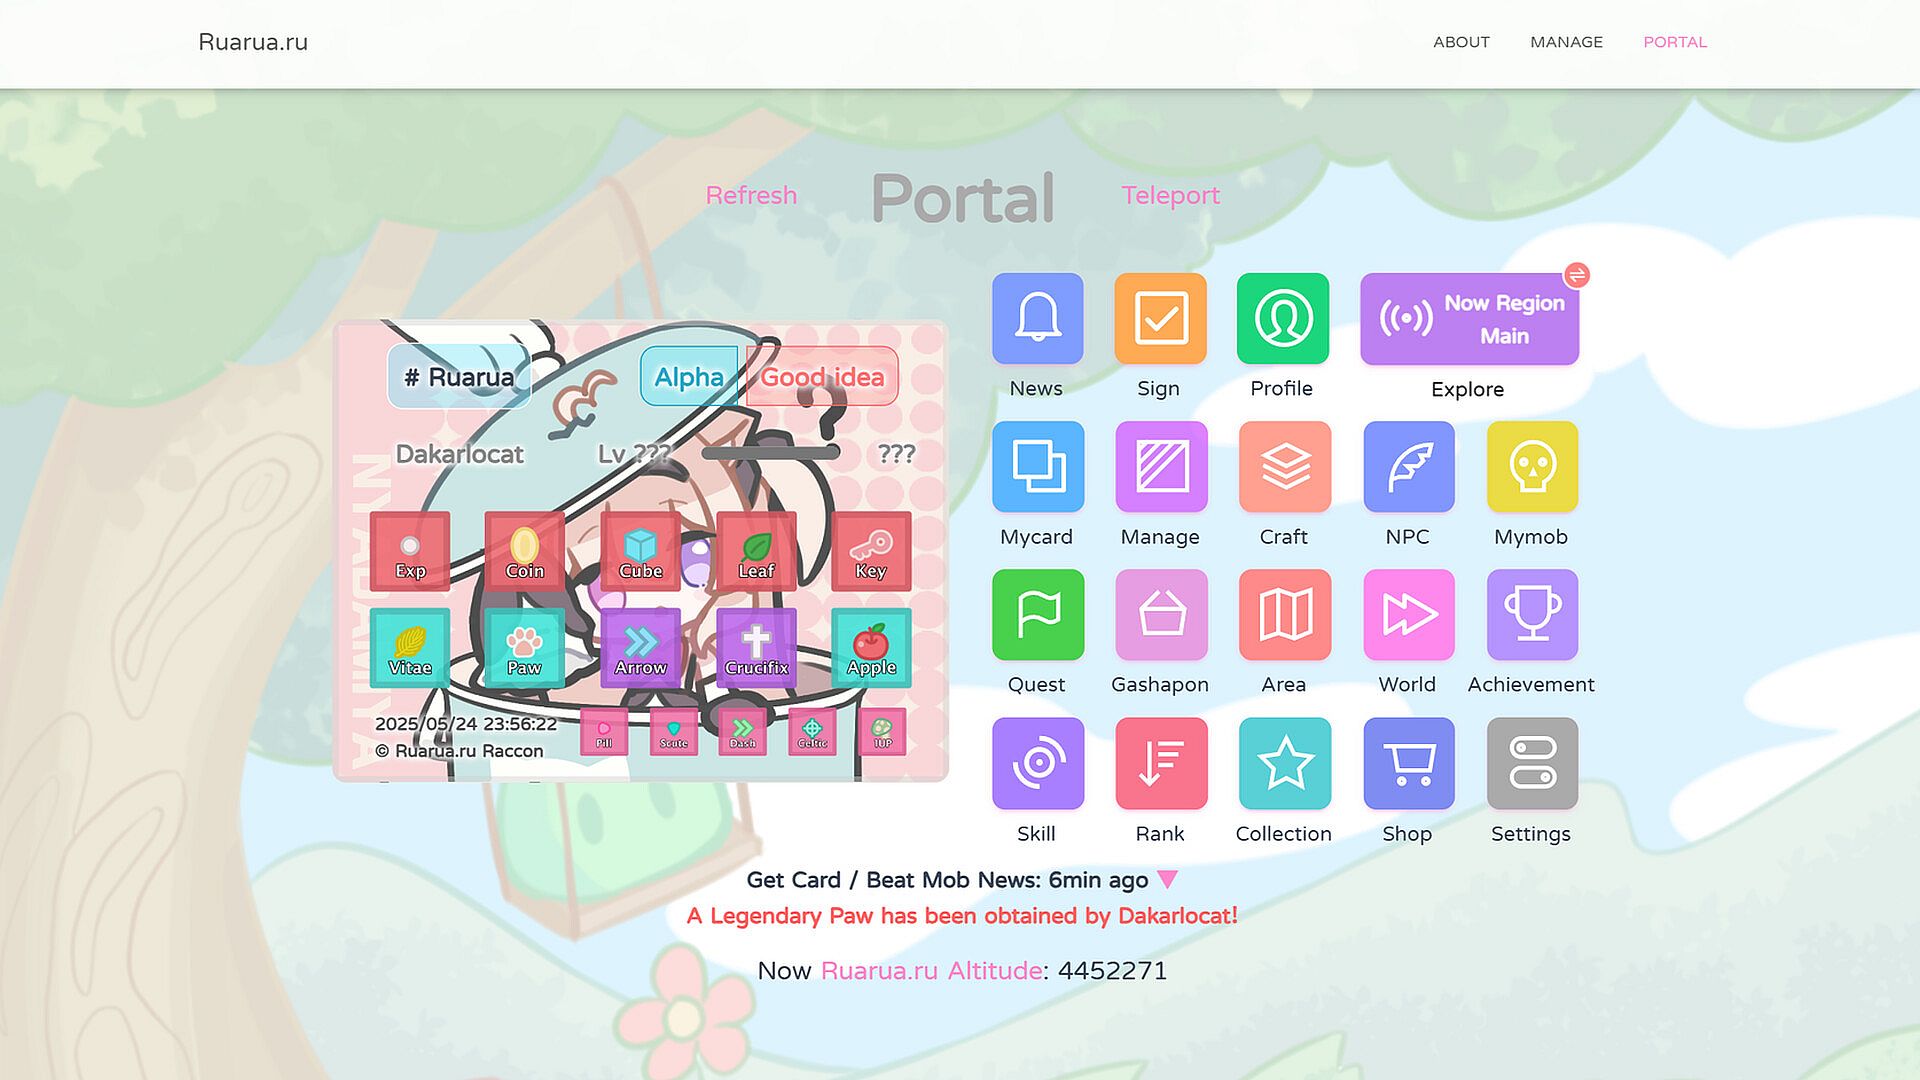Open the Settings toggles icon
Screen dimensions: 1920x1080
pos(1531,763)
